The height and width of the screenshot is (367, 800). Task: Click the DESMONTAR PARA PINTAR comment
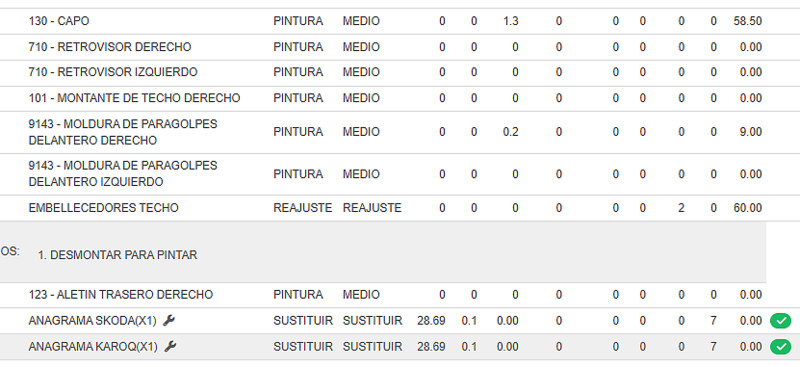[x=117, y=255]
